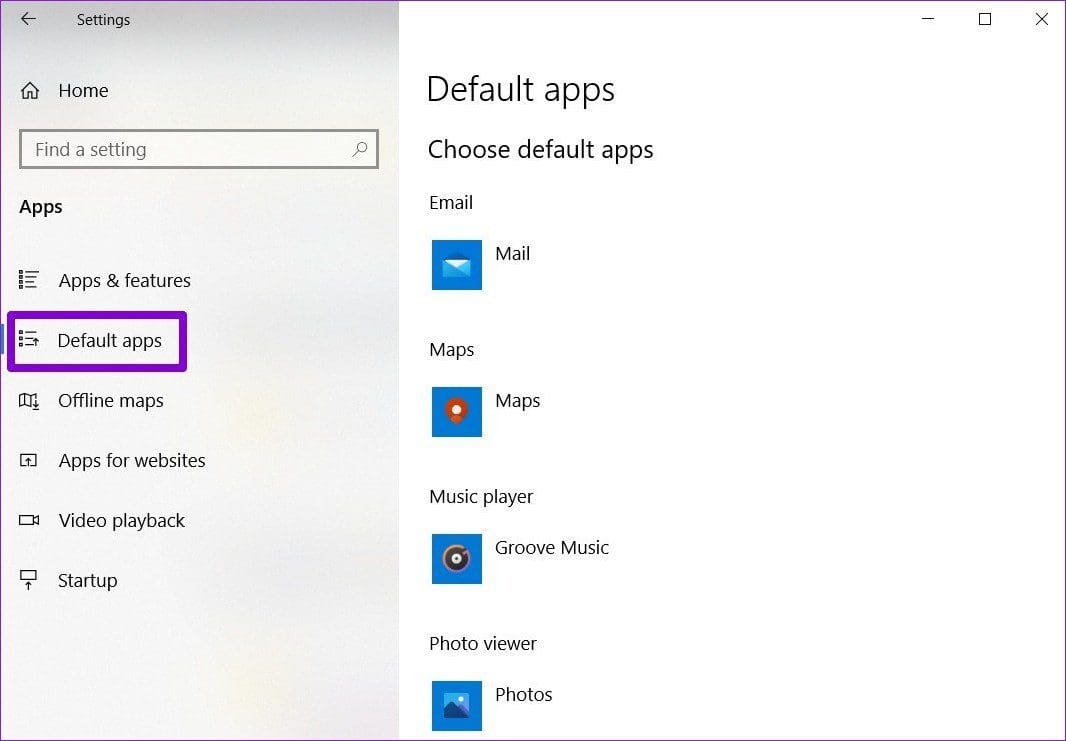1066x741 pixels.
Task: Click the Photos app icon tile
Action: coord(457,706)
